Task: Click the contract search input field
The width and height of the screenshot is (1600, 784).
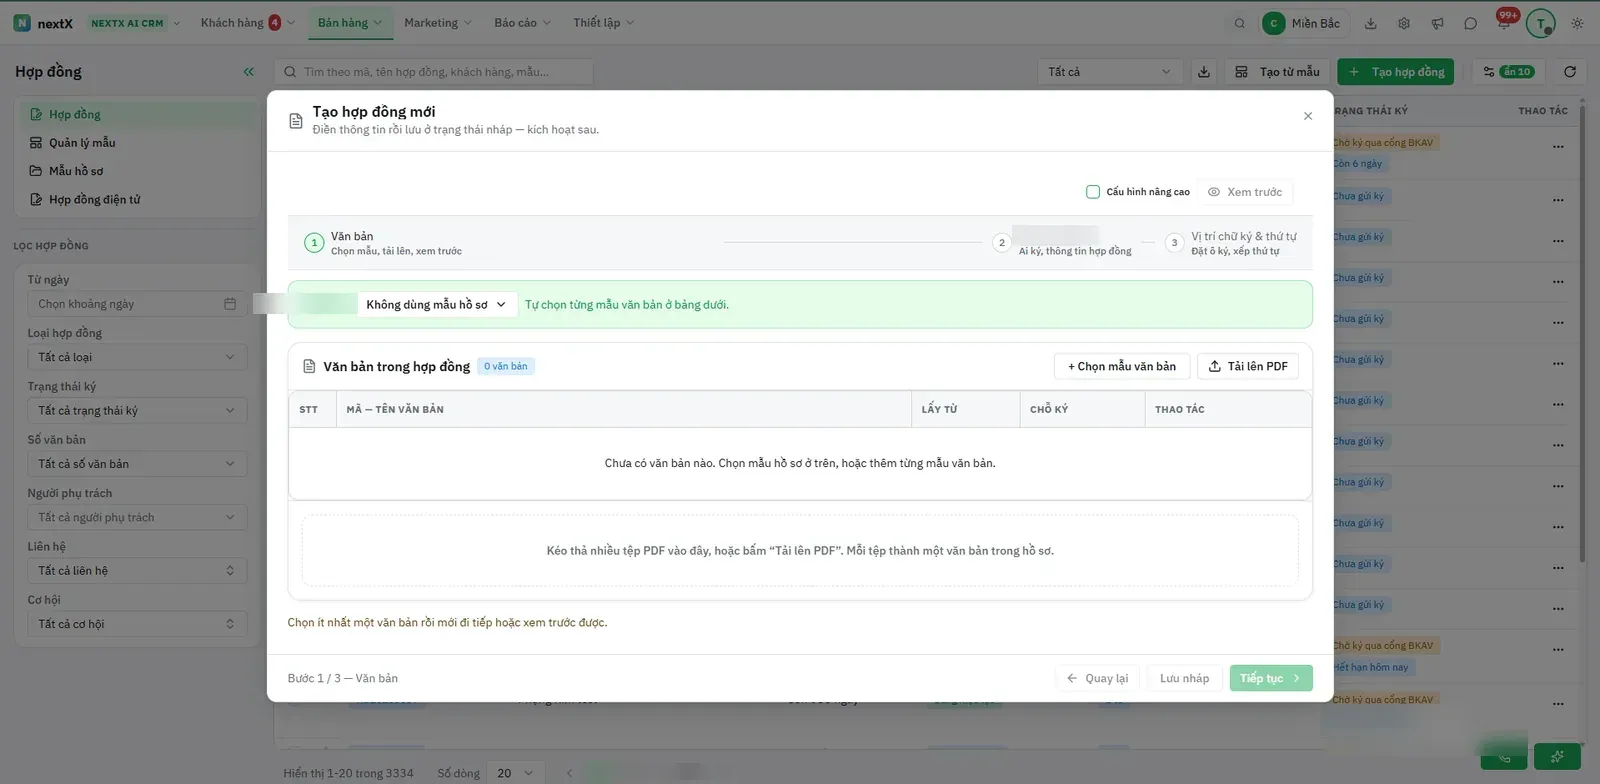Action: point(434,72)
